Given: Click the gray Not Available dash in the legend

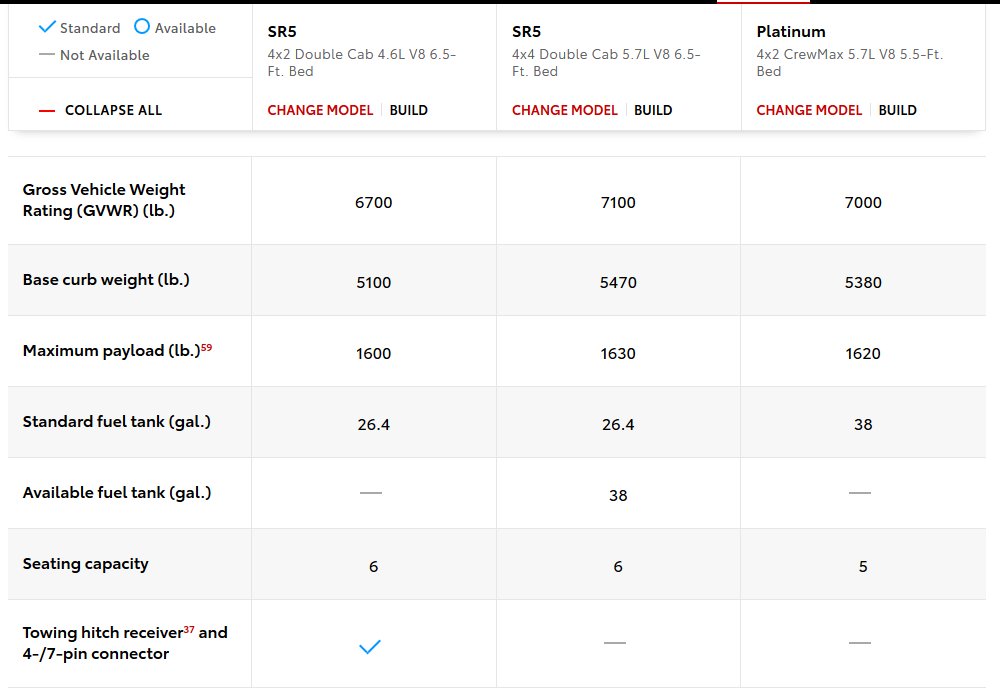Looking at the screenshot, I should click(47, 55).
